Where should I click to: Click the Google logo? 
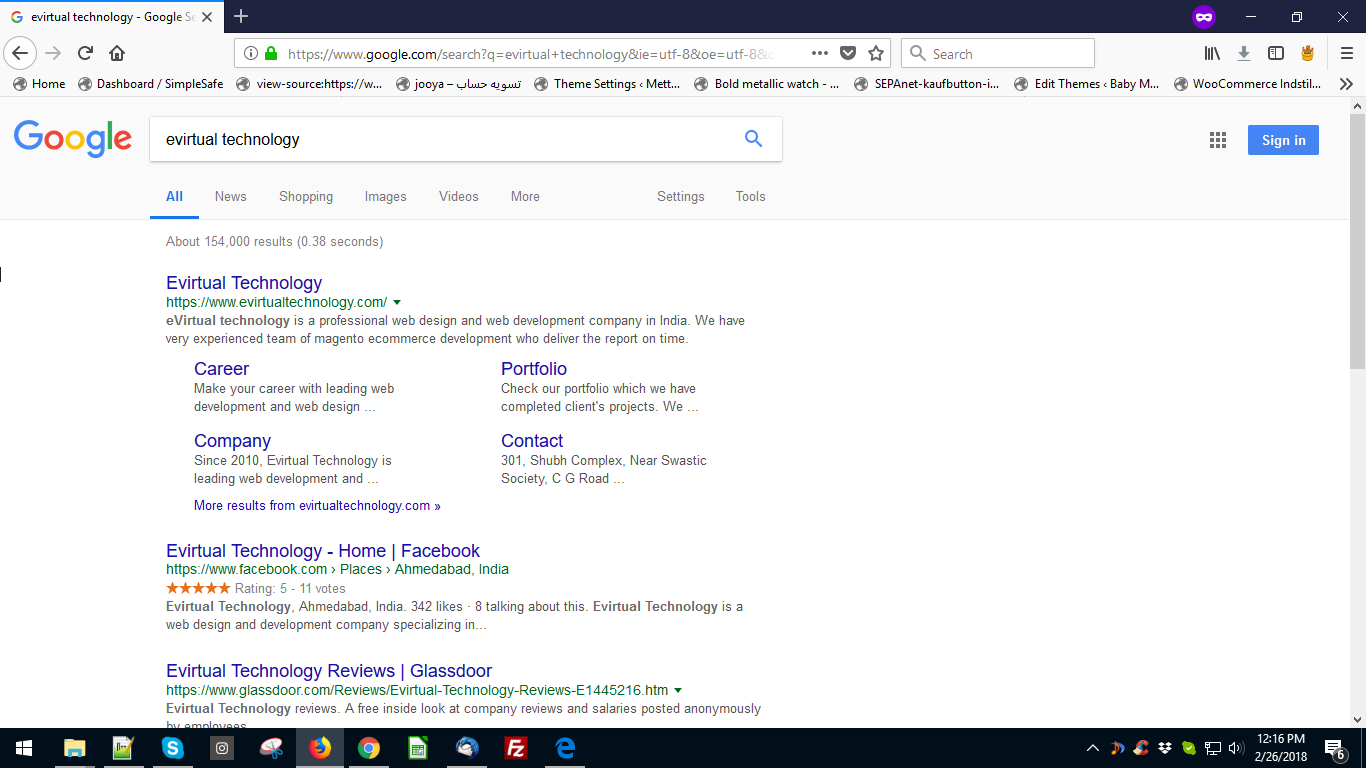[73, 139]
